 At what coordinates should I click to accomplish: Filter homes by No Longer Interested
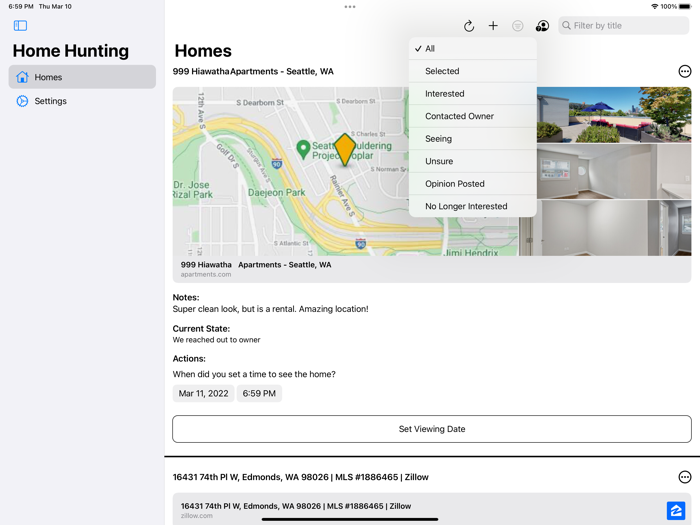click(472, 206)
